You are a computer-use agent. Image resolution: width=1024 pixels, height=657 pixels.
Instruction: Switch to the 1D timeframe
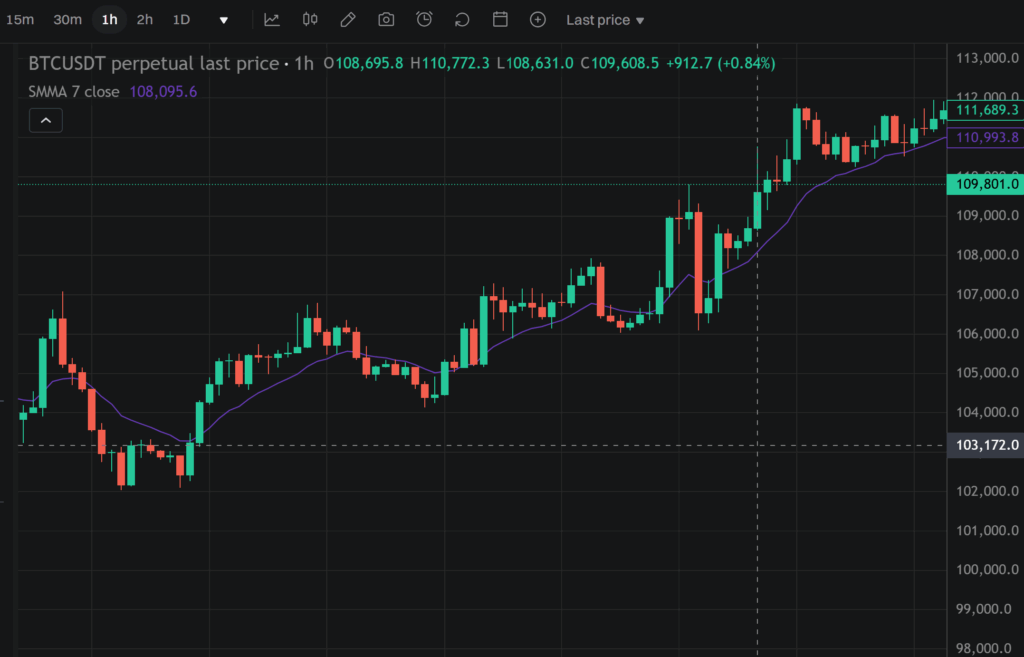point(181,19)
